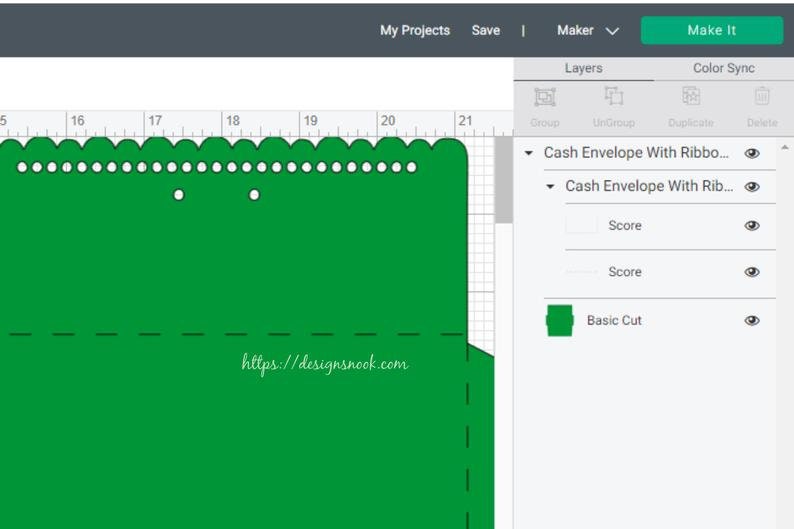Open the Maker machine dropdown
The width and height of the screenshot is (794, 529).
(587, 30)
